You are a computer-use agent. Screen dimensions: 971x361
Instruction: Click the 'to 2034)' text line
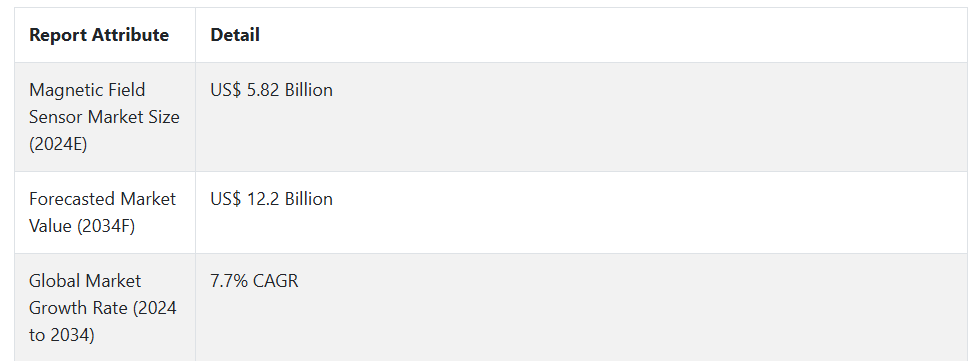coord(62,335)
